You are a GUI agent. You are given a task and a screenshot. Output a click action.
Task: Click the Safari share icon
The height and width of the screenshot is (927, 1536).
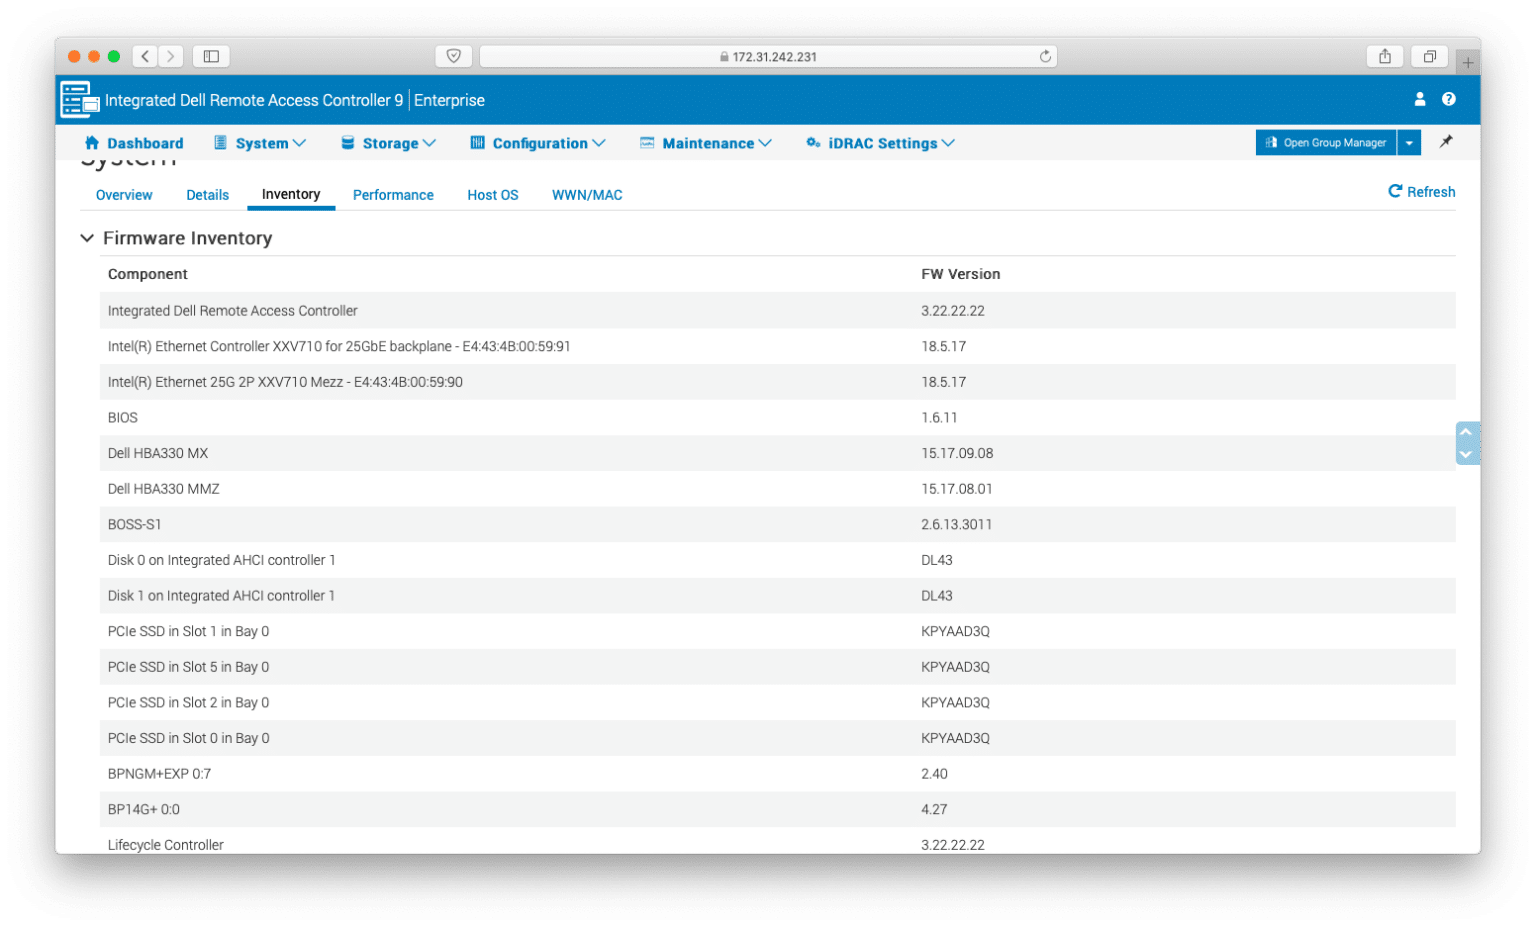(1385, 56)
